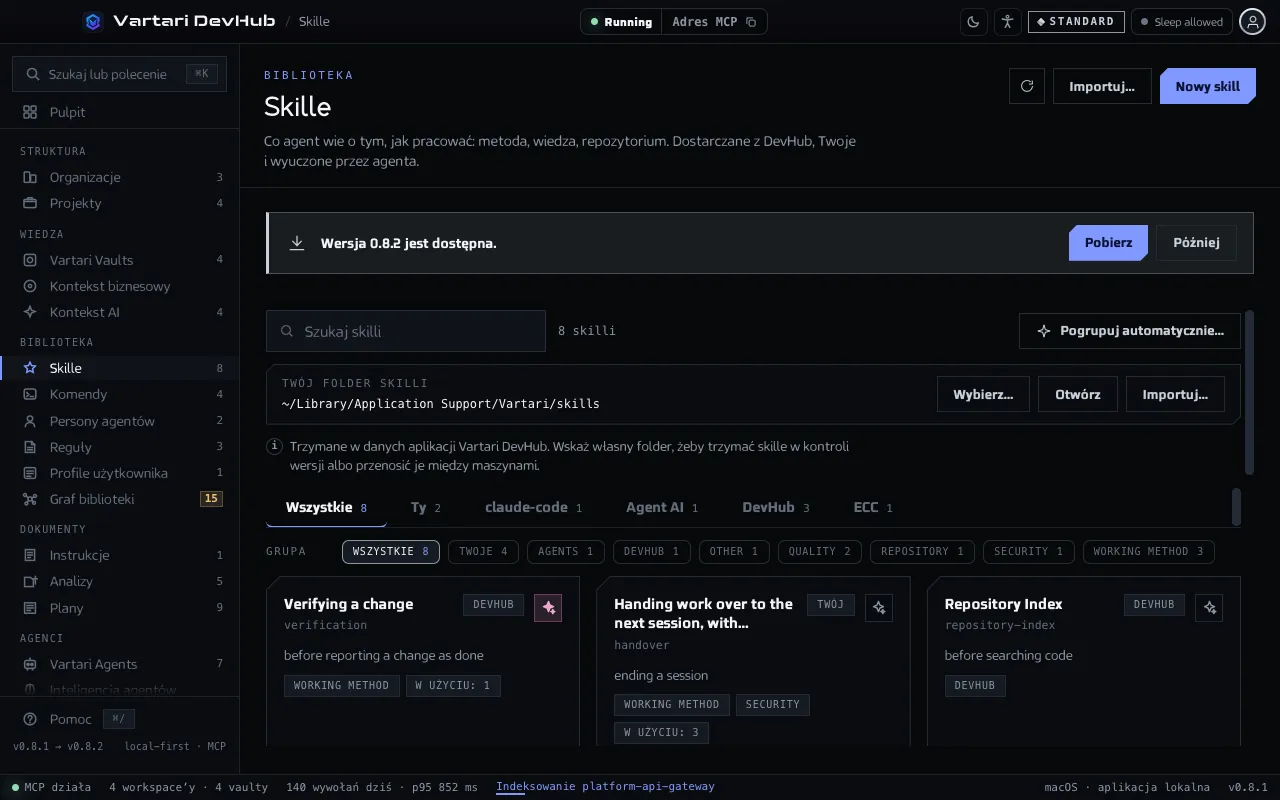
Task: Switch to the Agent AI tab
Action: (662, 508)
